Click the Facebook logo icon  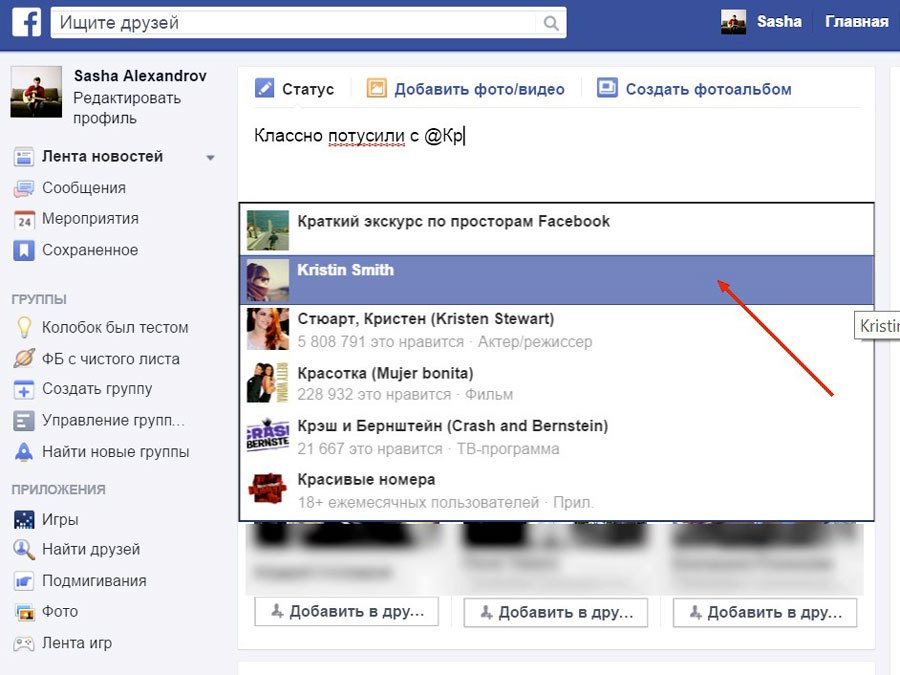(x=26, y=22)
